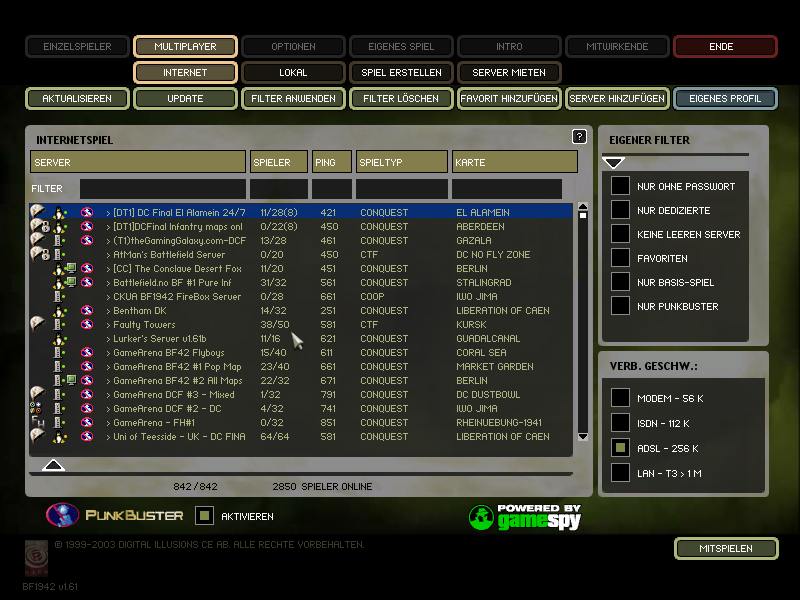Collapse the Eigener Filter panel triangle
Screen dimensions: 800x600
tap(613, 163)
